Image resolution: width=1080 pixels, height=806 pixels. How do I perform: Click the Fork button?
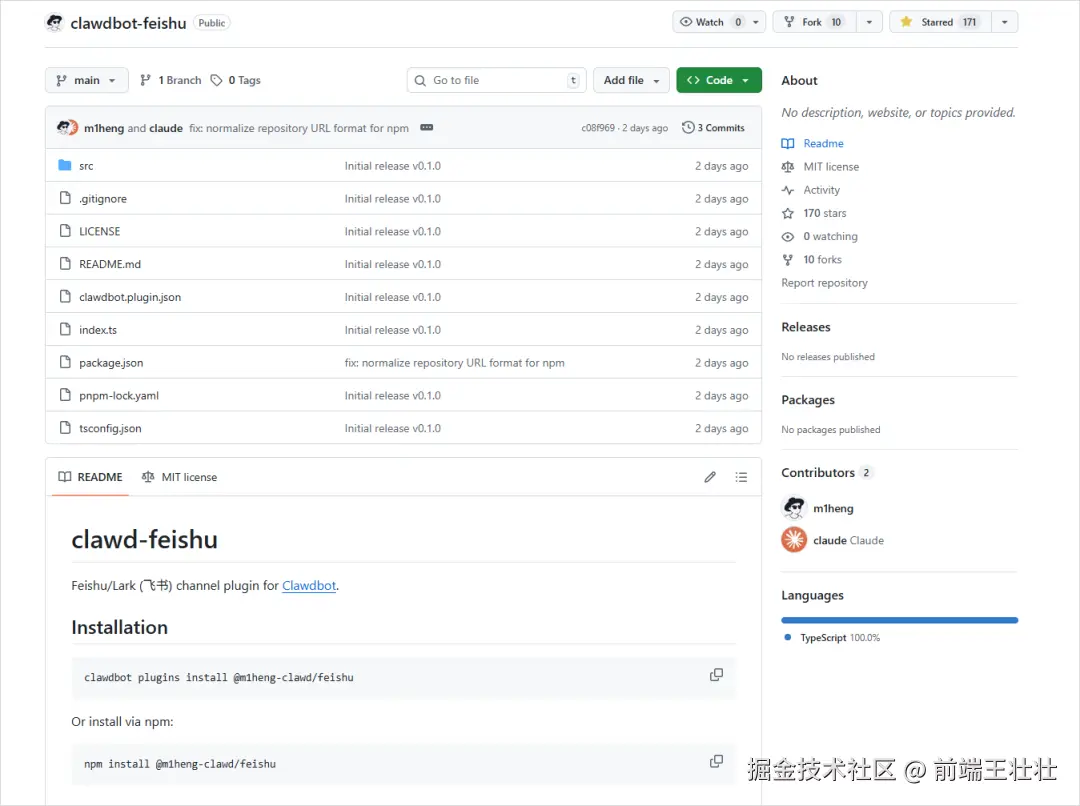click(814, 22)
